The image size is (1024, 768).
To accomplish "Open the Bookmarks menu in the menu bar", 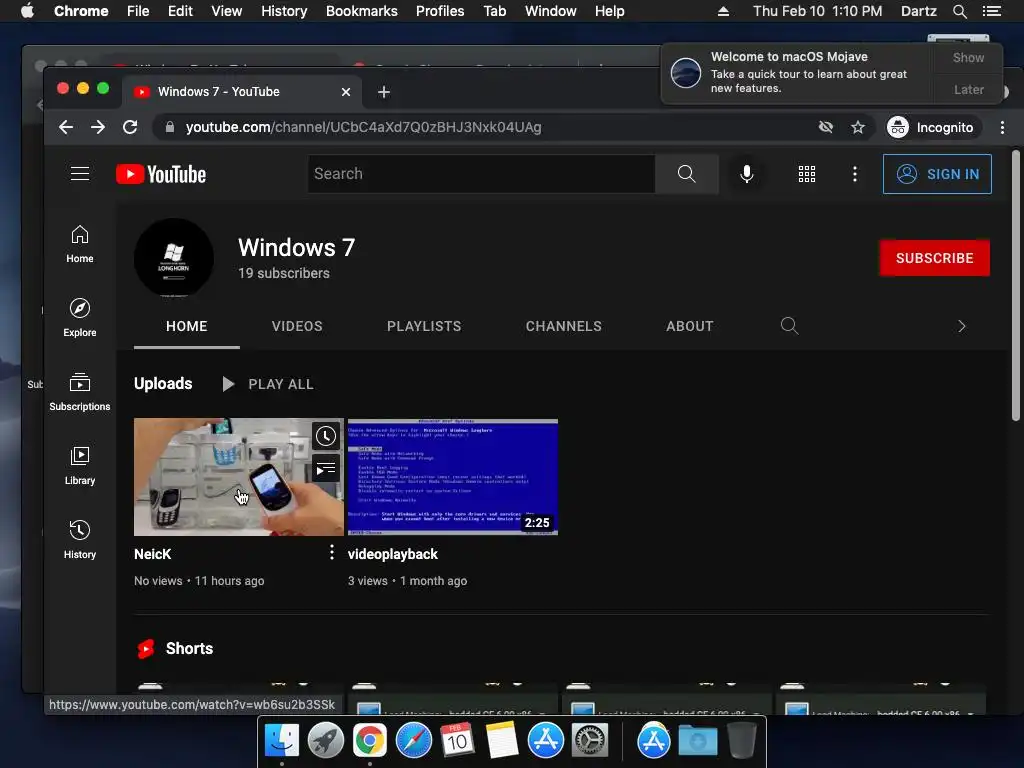I will [x=362, y=11].
